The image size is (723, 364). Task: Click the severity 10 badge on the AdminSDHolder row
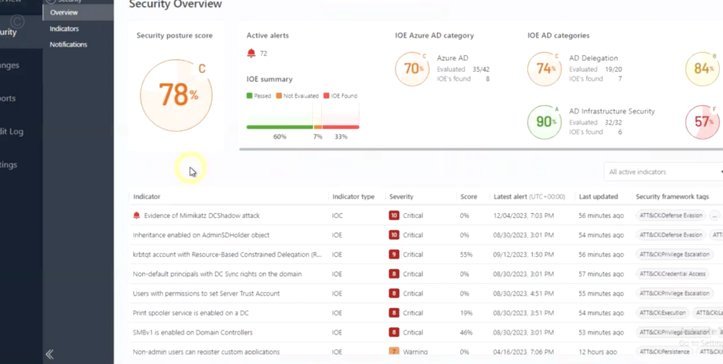pos(394,235)
